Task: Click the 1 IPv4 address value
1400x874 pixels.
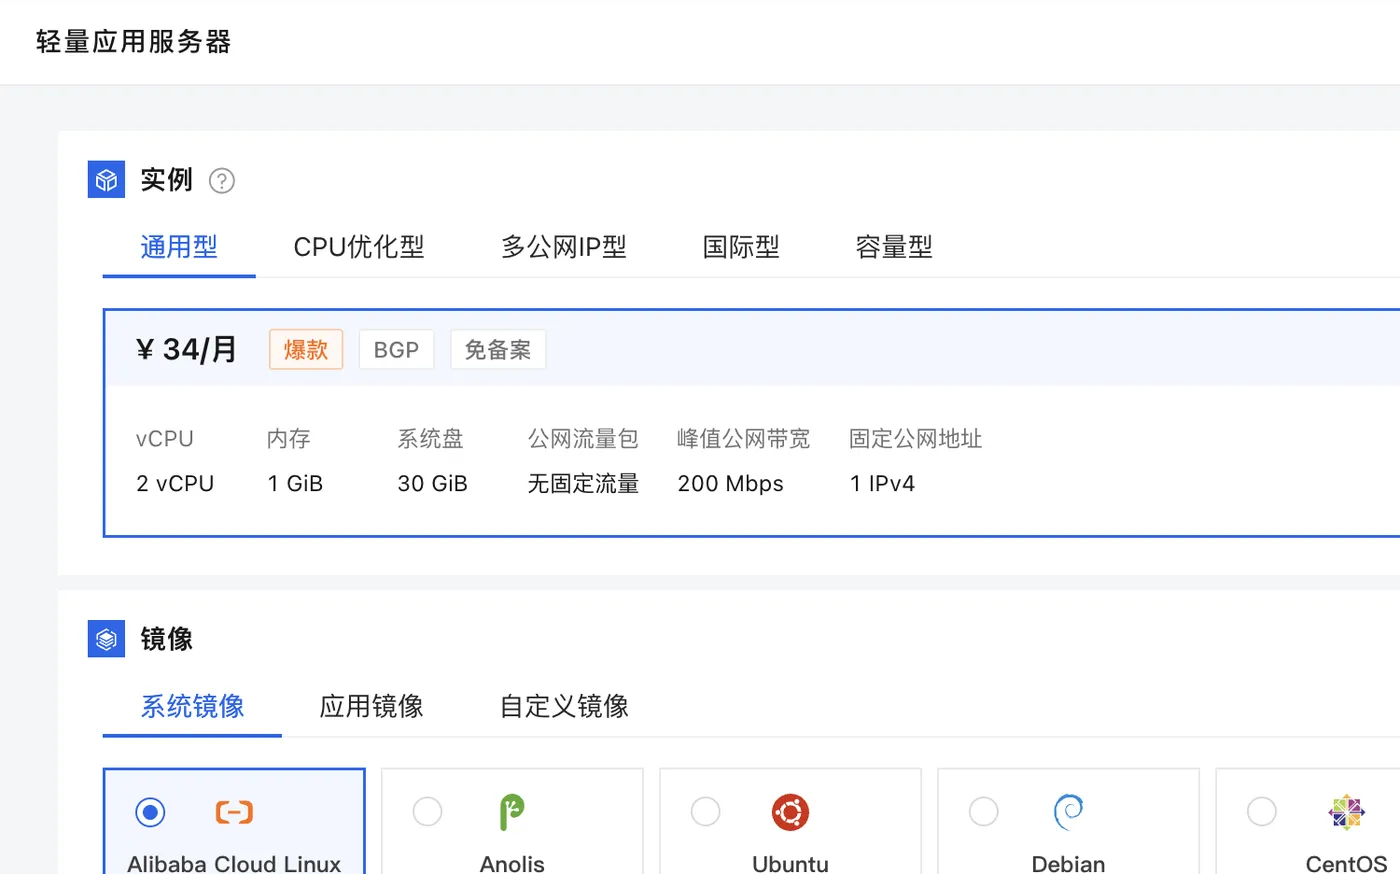Action: [x=882, y=484]
